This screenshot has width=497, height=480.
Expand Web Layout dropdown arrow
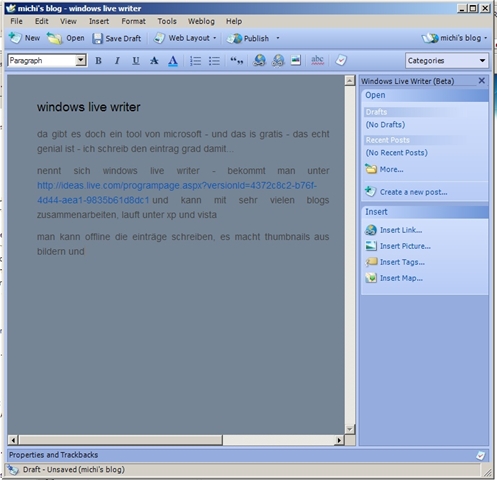tap(215, 38)
